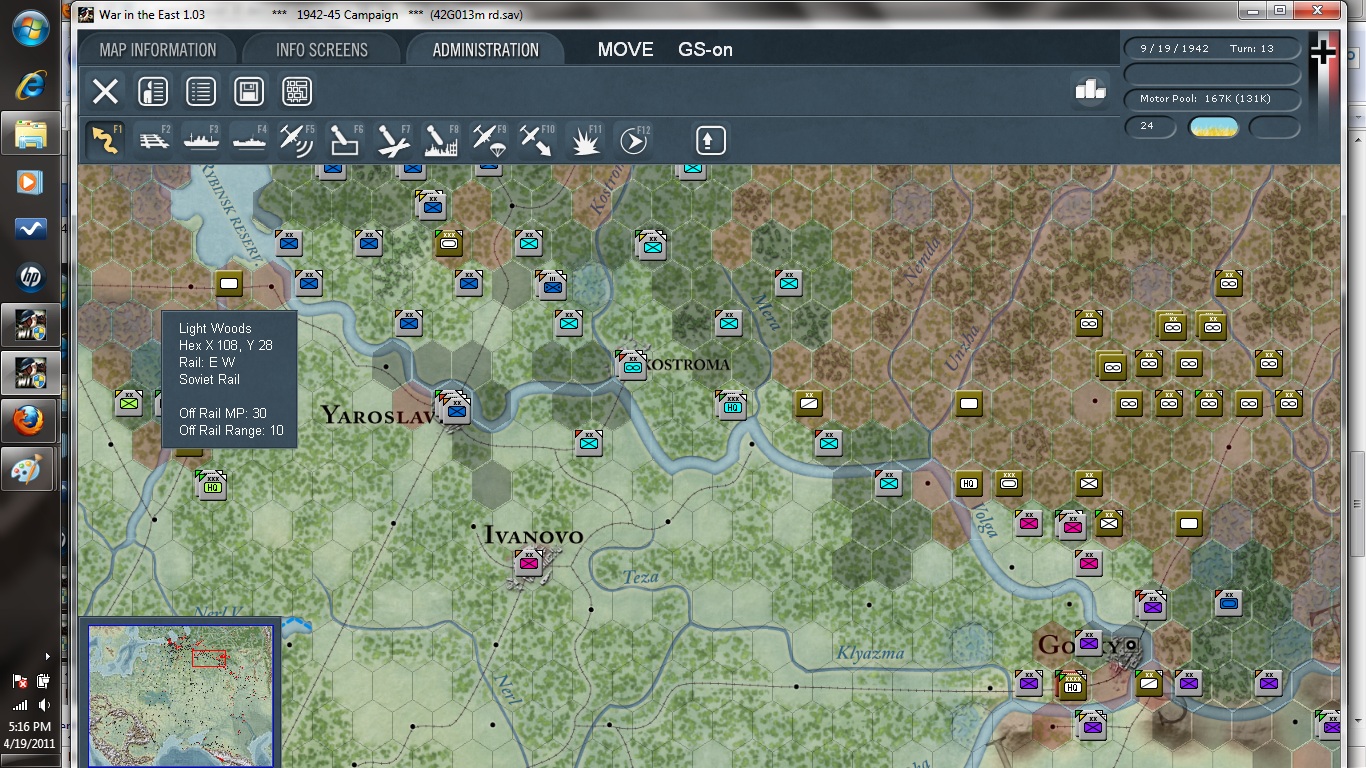
Task: Launch Internet Explorer from taskbar
Action: [x=30, y=85]
